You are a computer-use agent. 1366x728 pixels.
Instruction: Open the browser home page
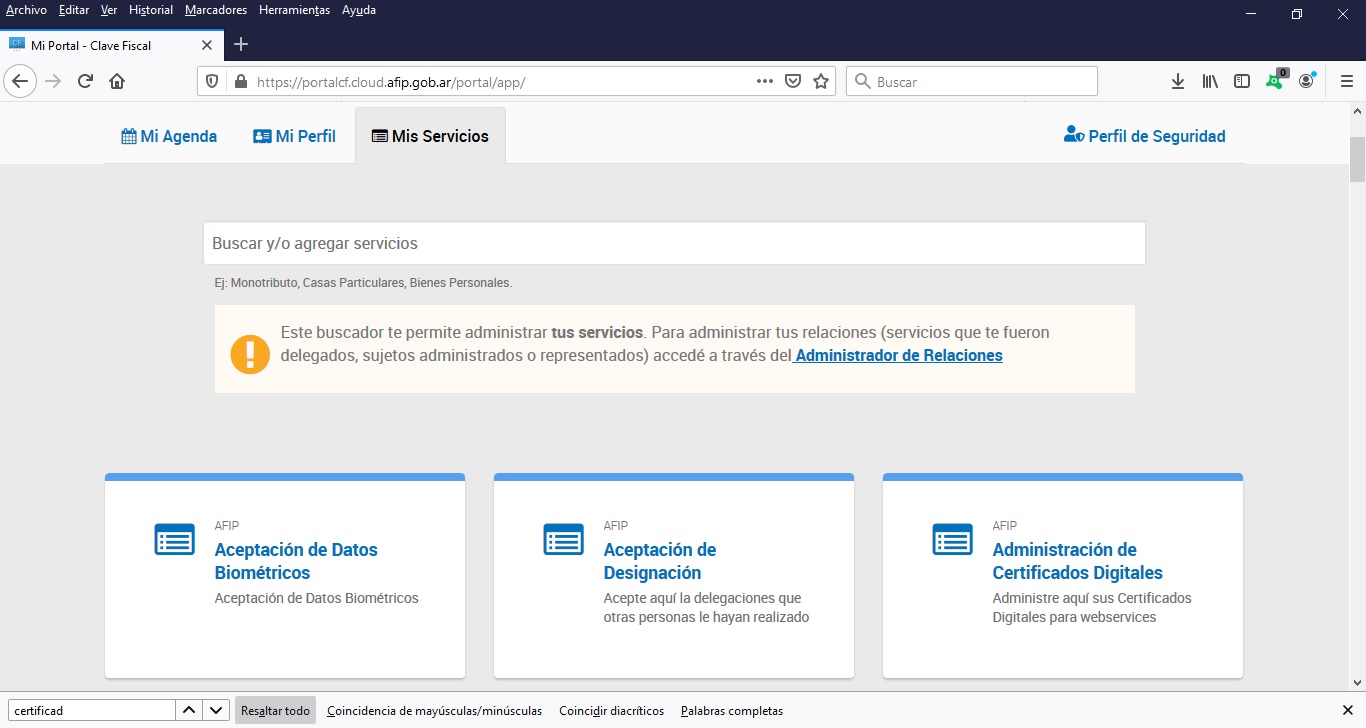tap(117, 82)
